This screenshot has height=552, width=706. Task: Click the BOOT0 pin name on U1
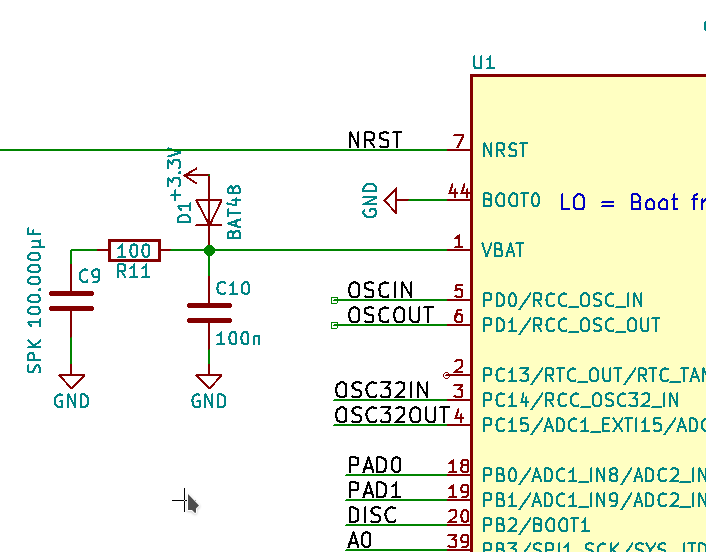511,200
